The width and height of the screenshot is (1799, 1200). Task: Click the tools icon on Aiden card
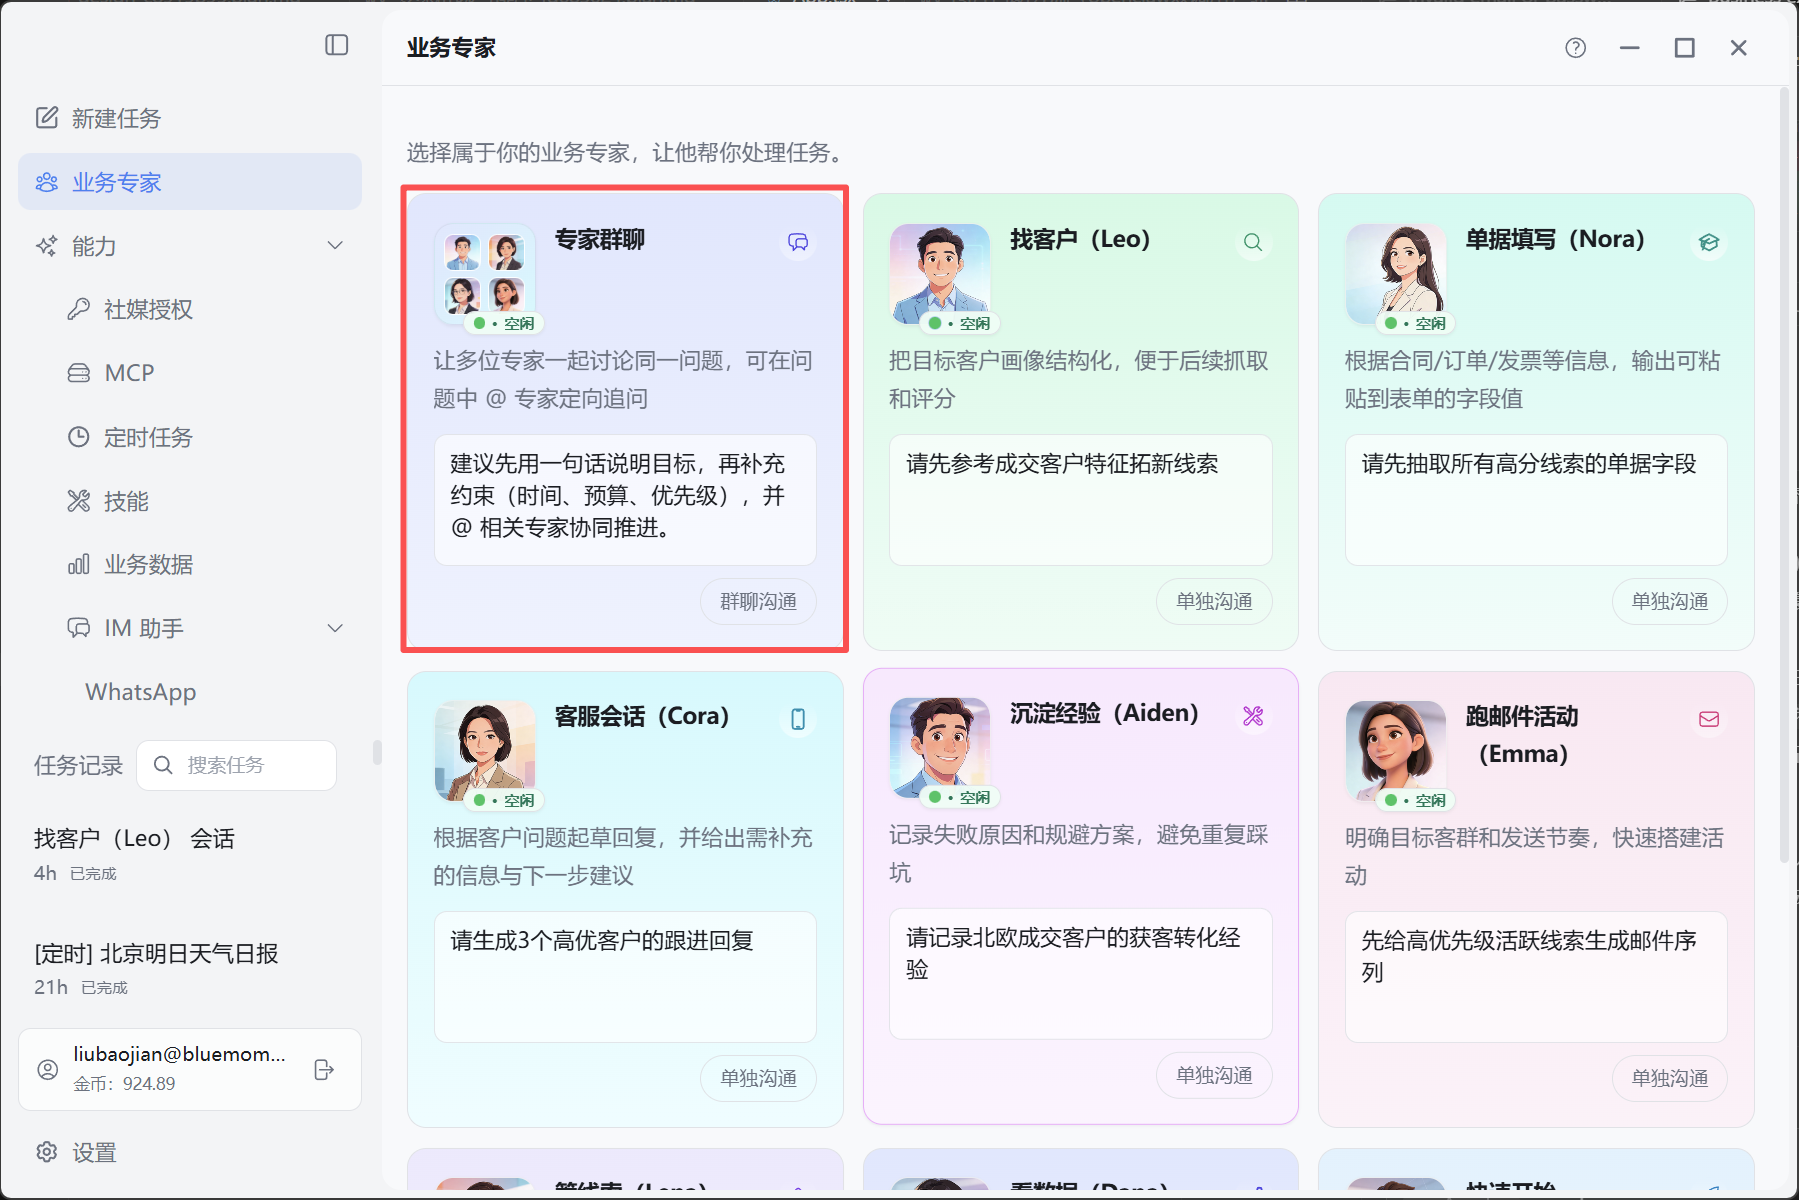click(x=1253, y=716)
